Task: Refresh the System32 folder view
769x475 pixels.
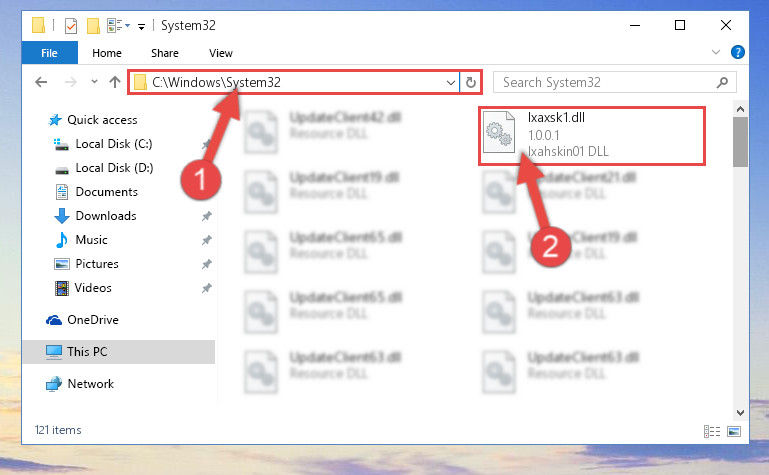Action: point(471,82)
